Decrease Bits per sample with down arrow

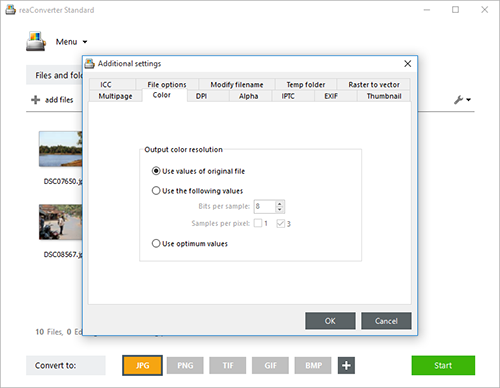[x=280, y=210]
